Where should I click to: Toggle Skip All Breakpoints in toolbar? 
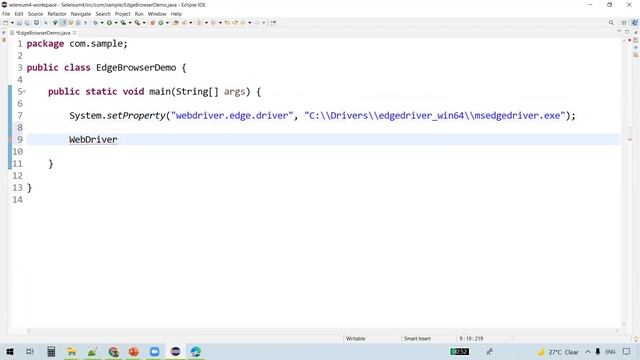[46, 23]
